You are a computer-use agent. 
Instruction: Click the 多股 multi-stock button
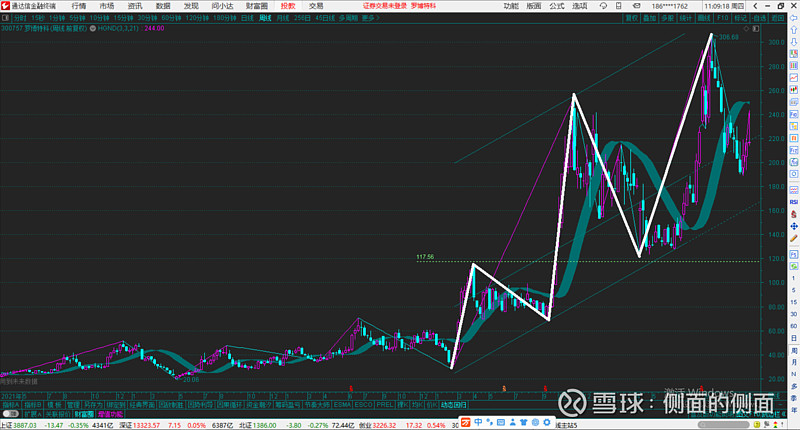(x=667, y=18)
